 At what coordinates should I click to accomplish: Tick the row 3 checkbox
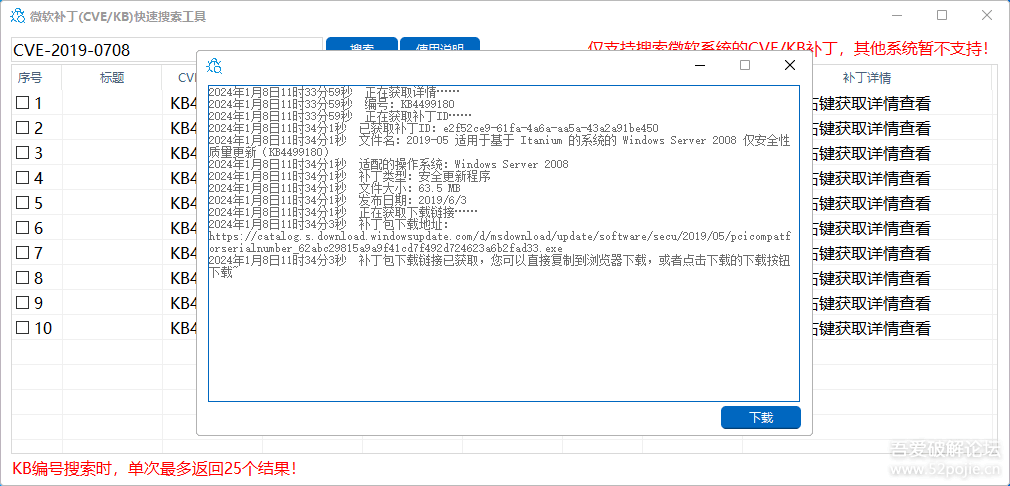pyautogui.click(x=23, y=153)
